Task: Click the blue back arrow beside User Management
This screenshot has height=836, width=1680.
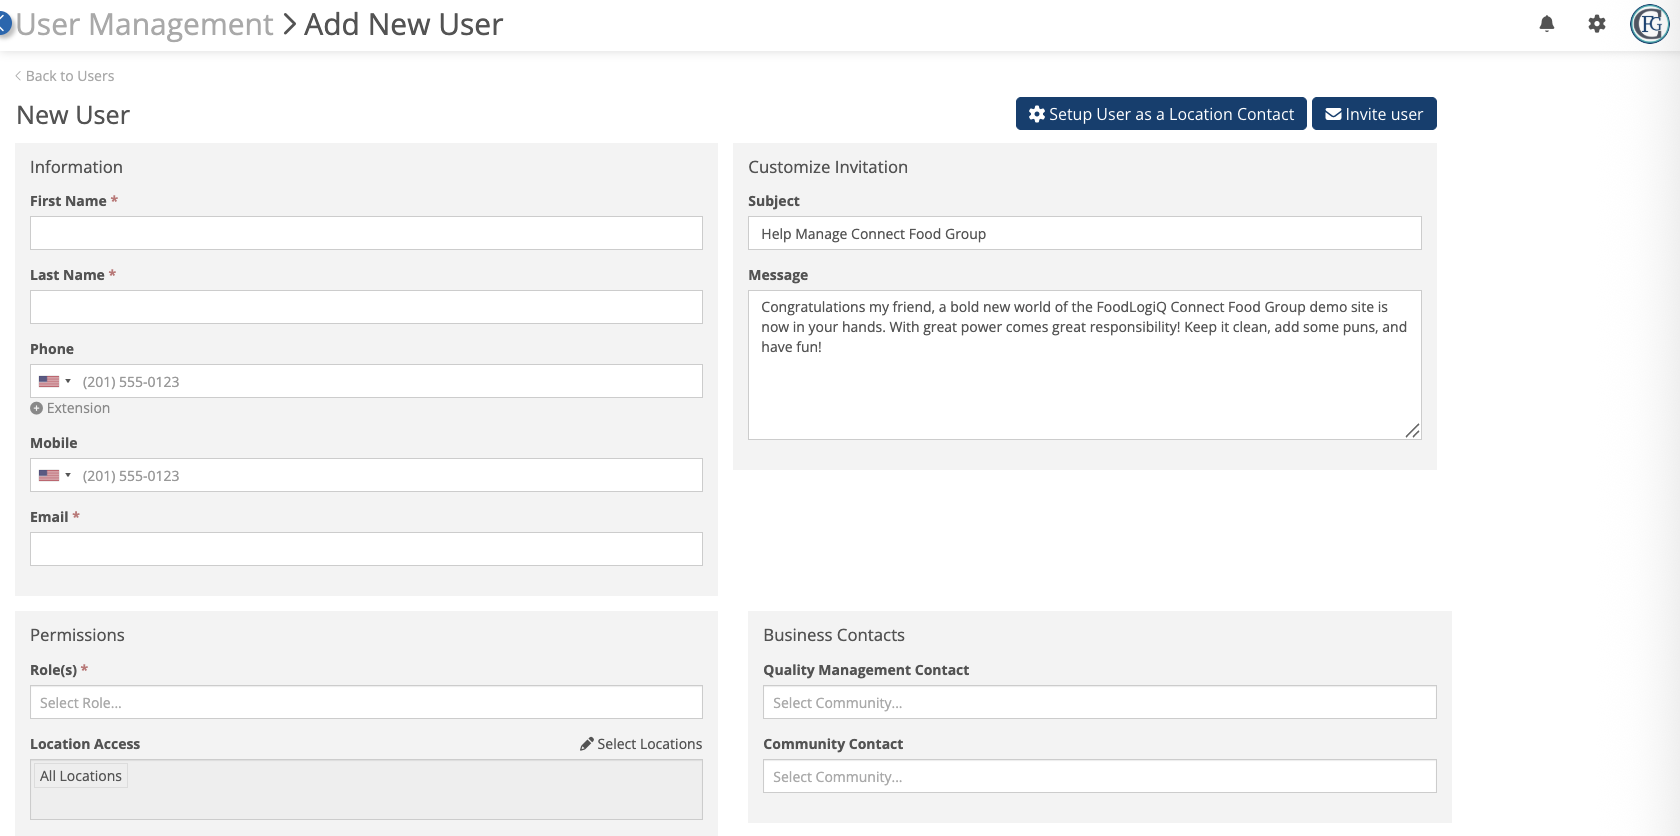Action: [4, 23]
